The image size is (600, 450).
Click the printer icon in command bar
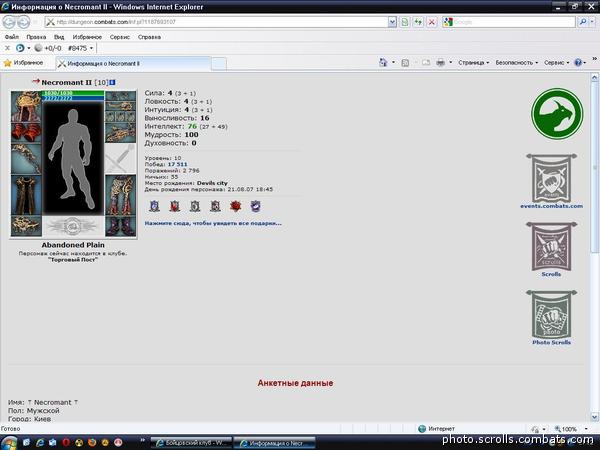click(x=440, y=63)
